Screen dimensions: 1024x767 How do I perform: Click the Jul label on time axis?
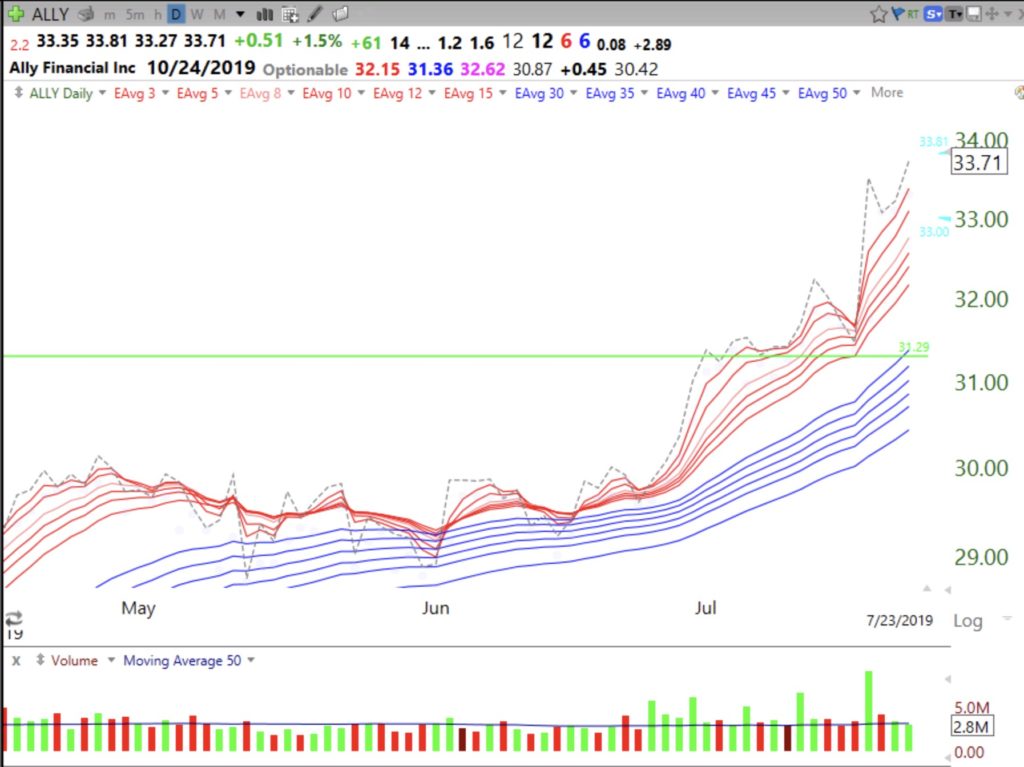click(x=705, y=608)
